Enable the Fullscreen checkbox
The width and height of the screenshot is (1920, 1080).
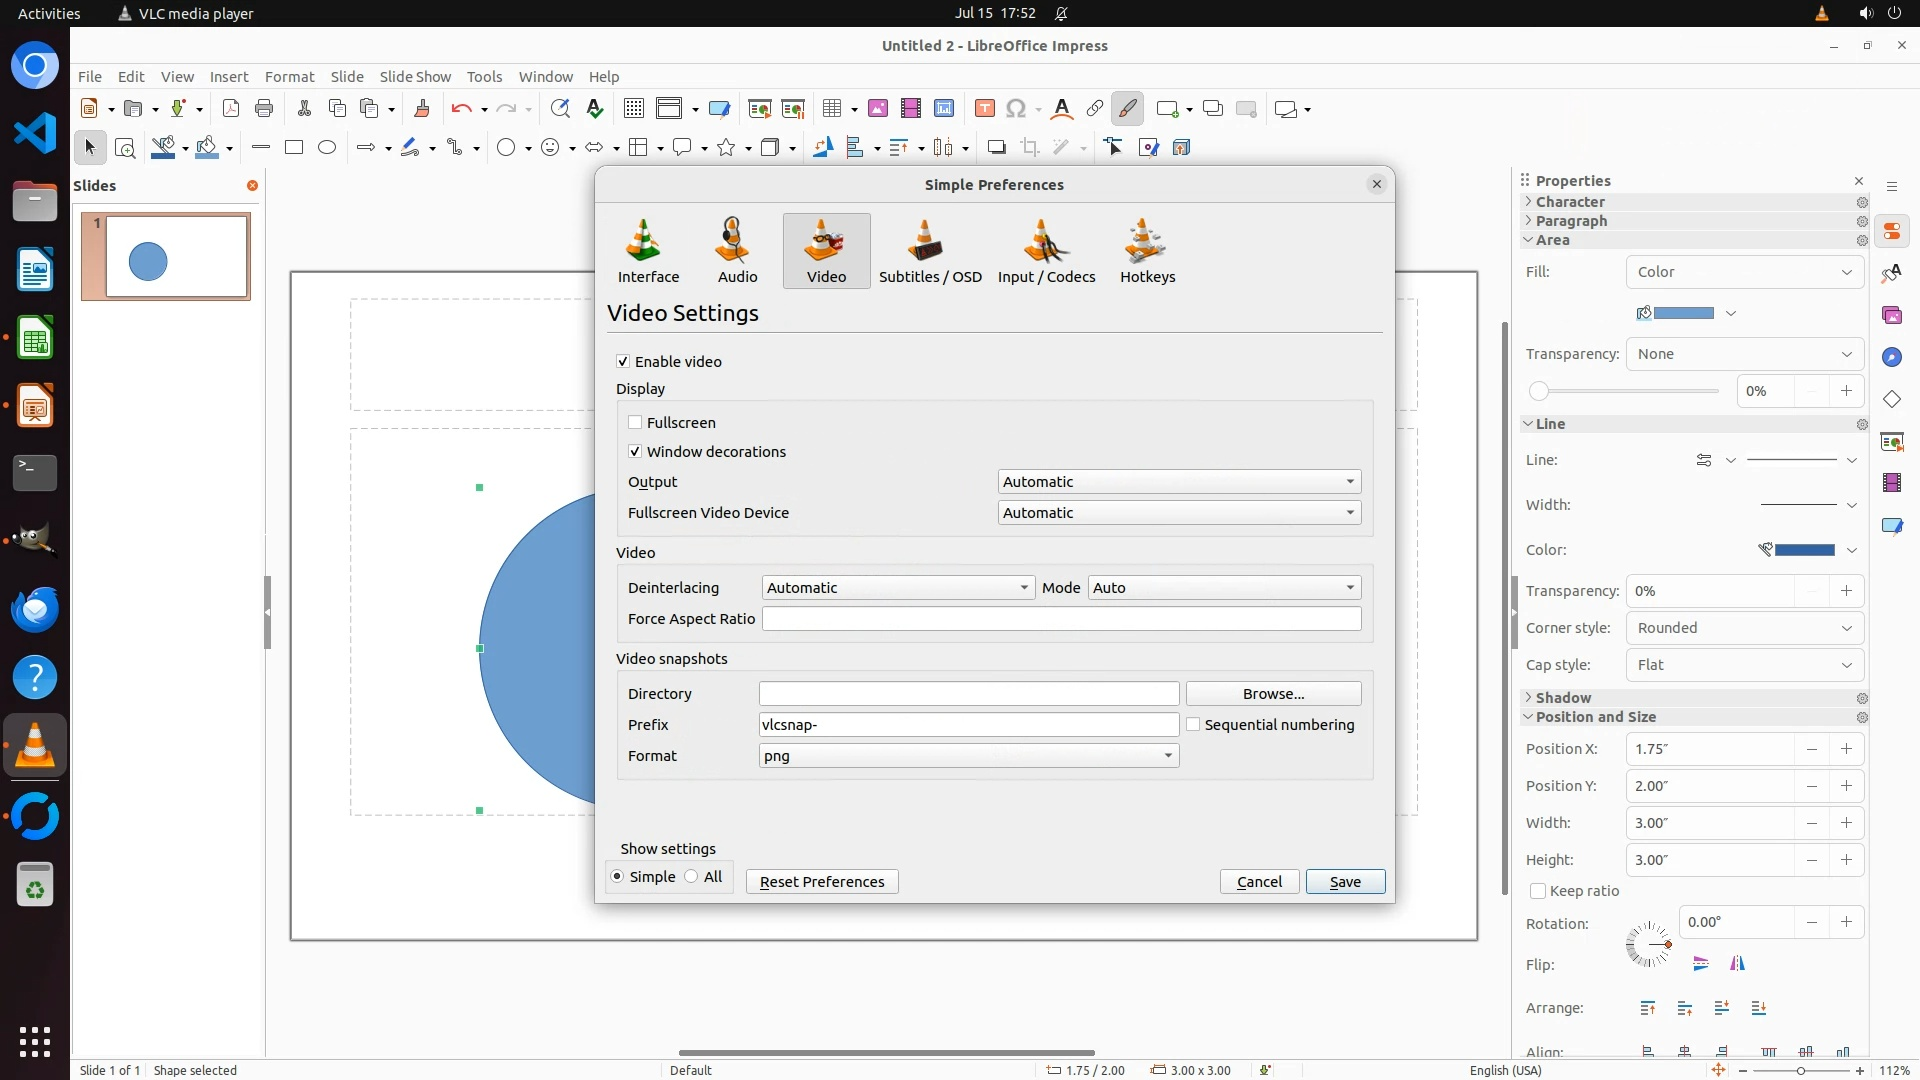coord(635,423)
